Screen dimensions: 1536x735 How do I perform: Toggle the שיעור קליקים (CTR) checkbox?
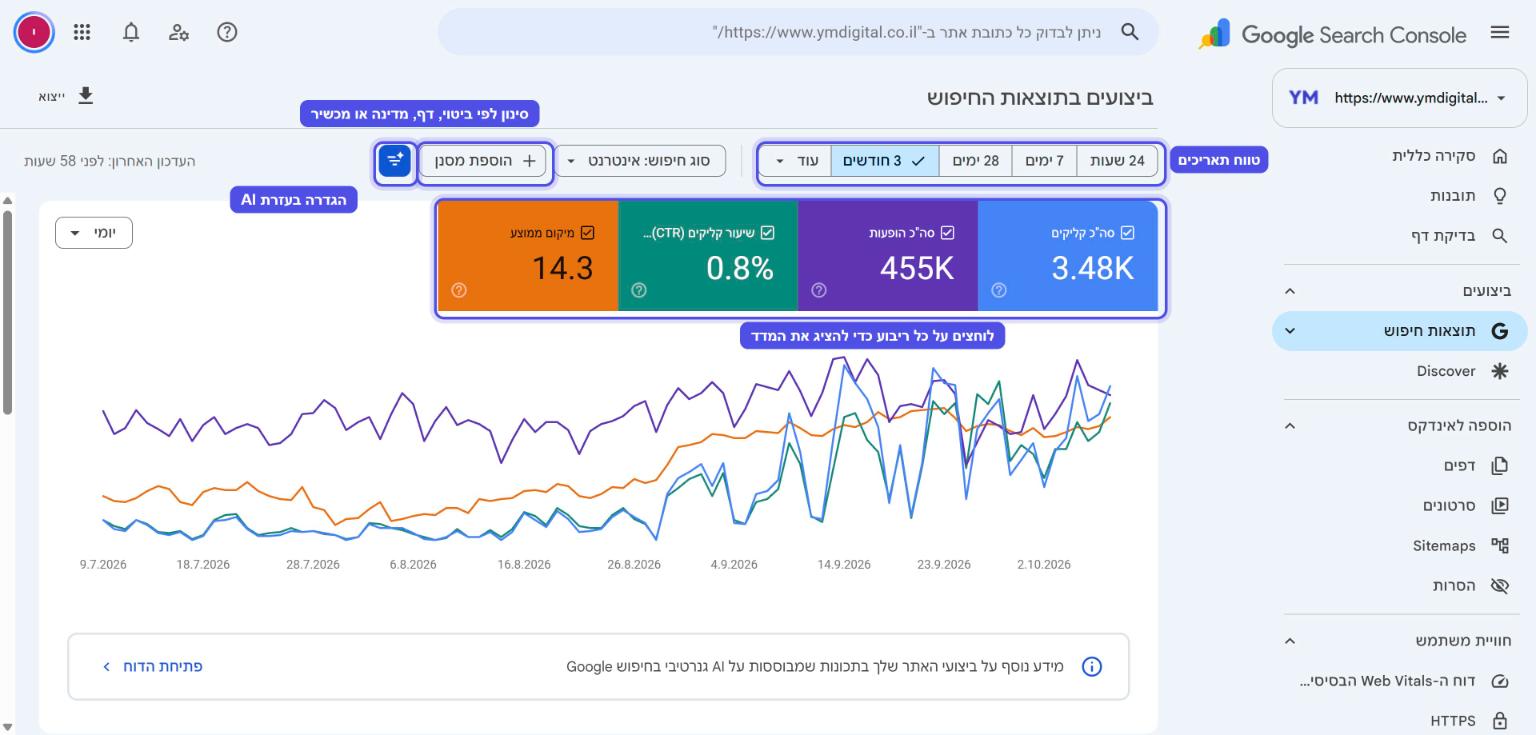click(x=768, y=233)
